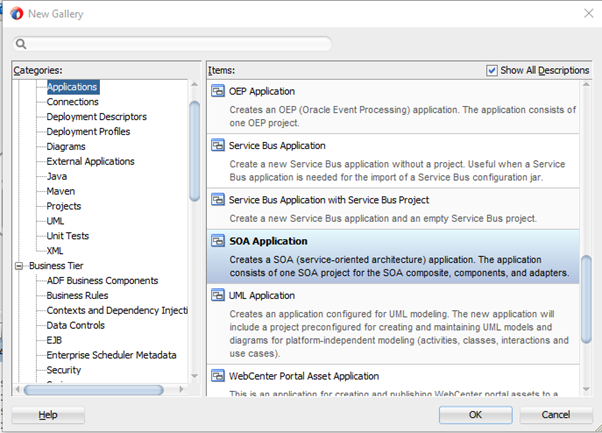Image resolution: width=602 pixels, height=433 pixels.
Task: Select the Service Bus Application title
Action: pyautogui.click(x=277, y=146)
